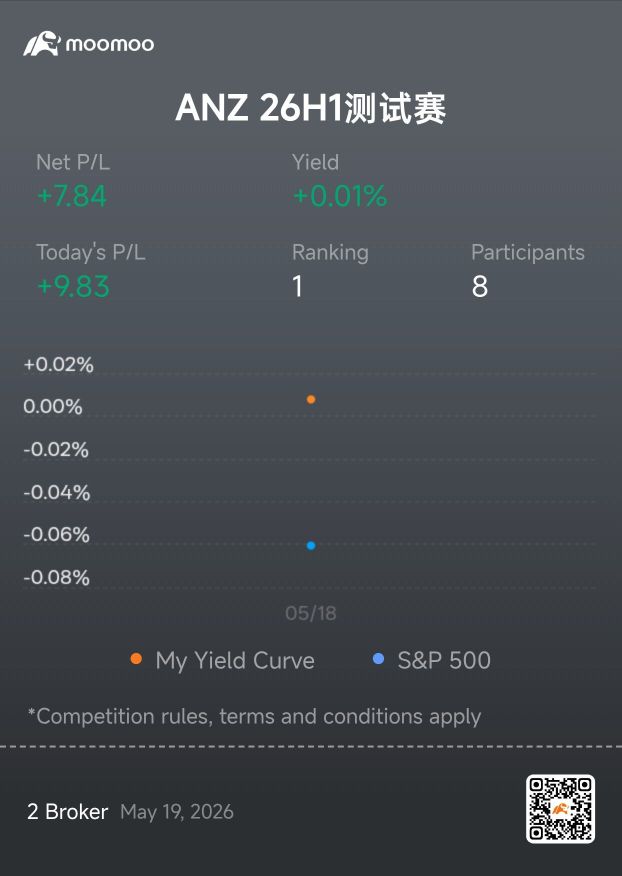Toggle the My Yield Curve legend label
The height and width of the screenshot is (876, 622).
[235, 661]
